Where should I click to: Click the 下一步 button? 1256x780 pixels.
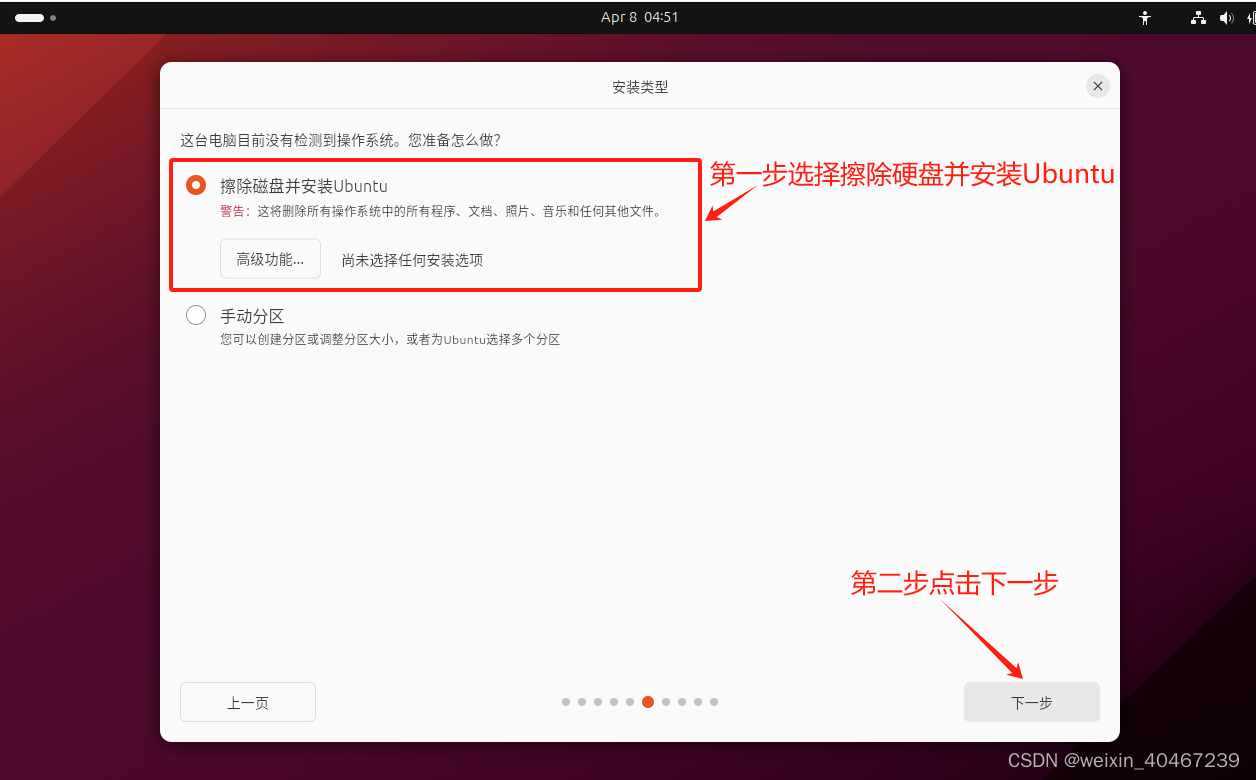click(1031, 702)
